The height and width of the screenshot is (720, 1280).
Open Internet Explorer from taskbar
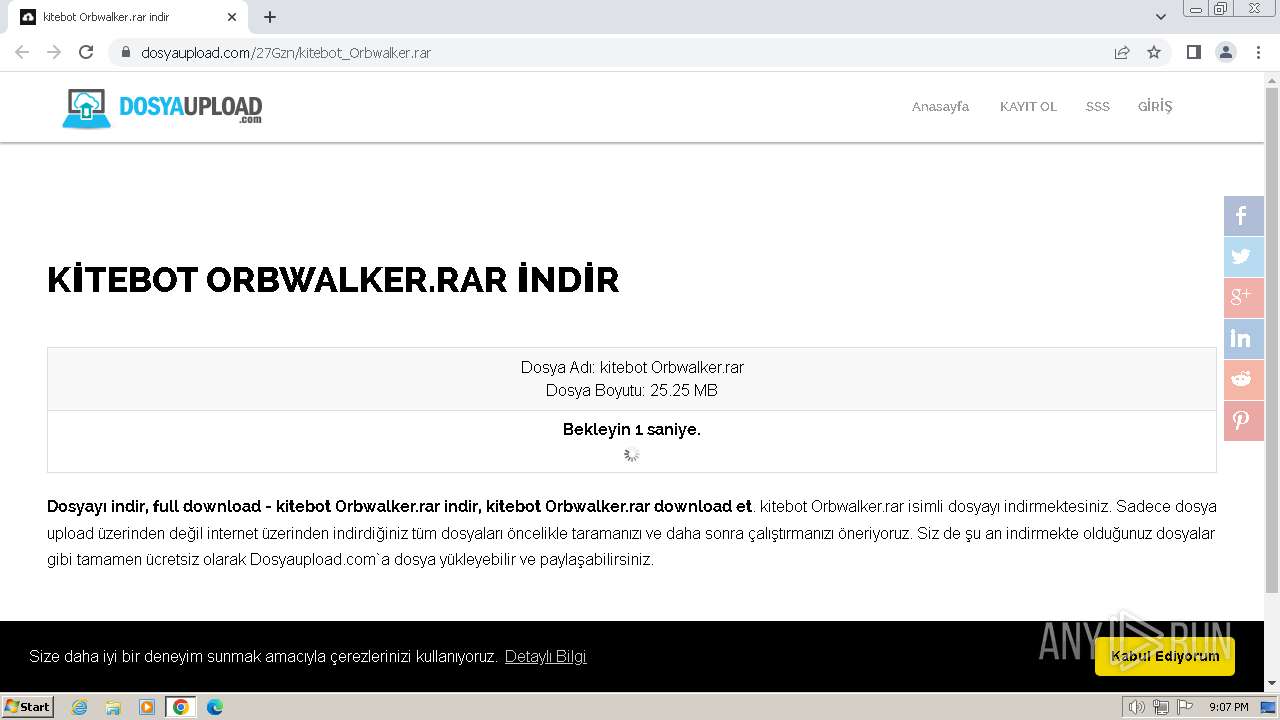coord(80,707)
